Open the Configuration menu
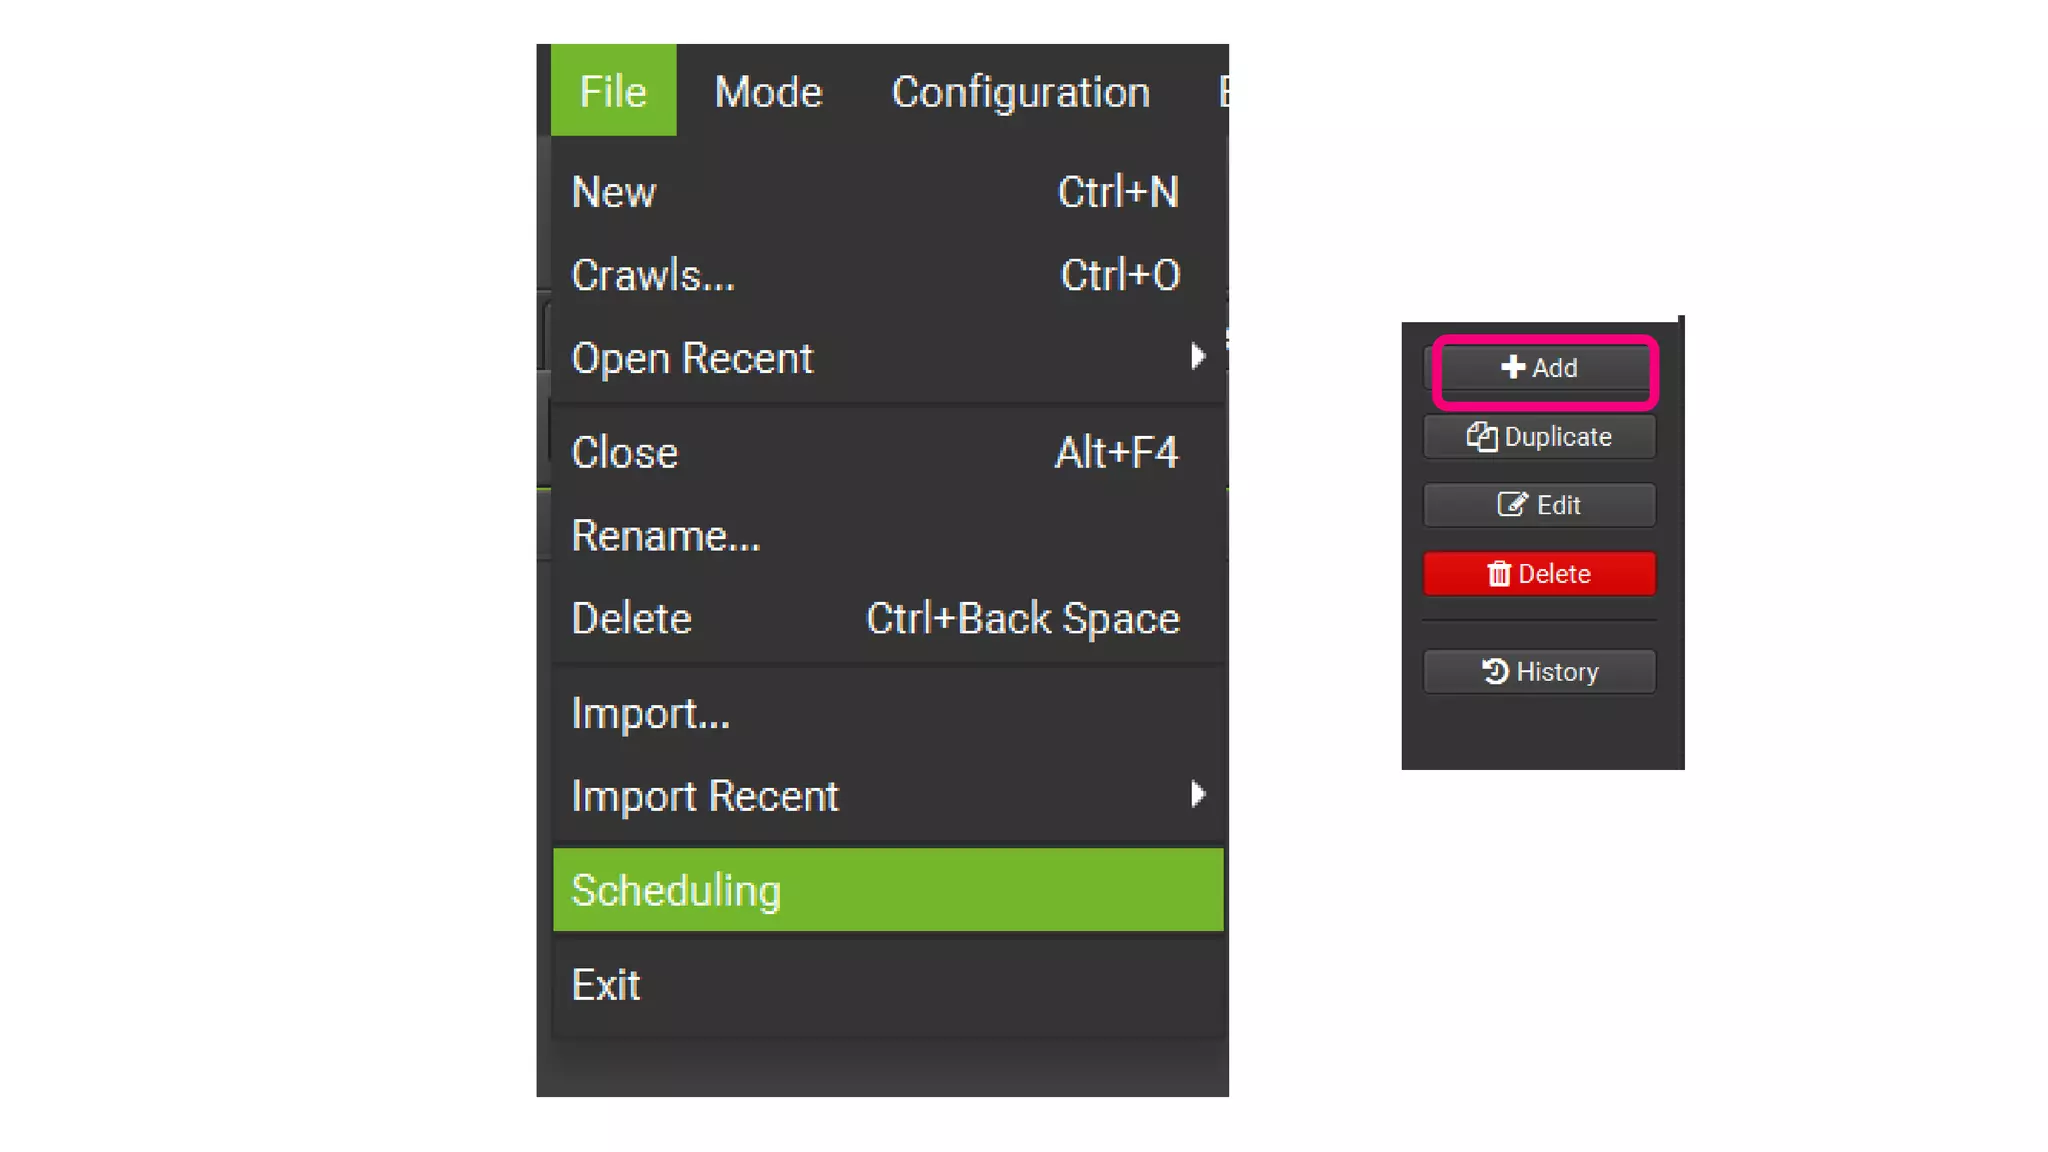 [x=1020, y=91]
